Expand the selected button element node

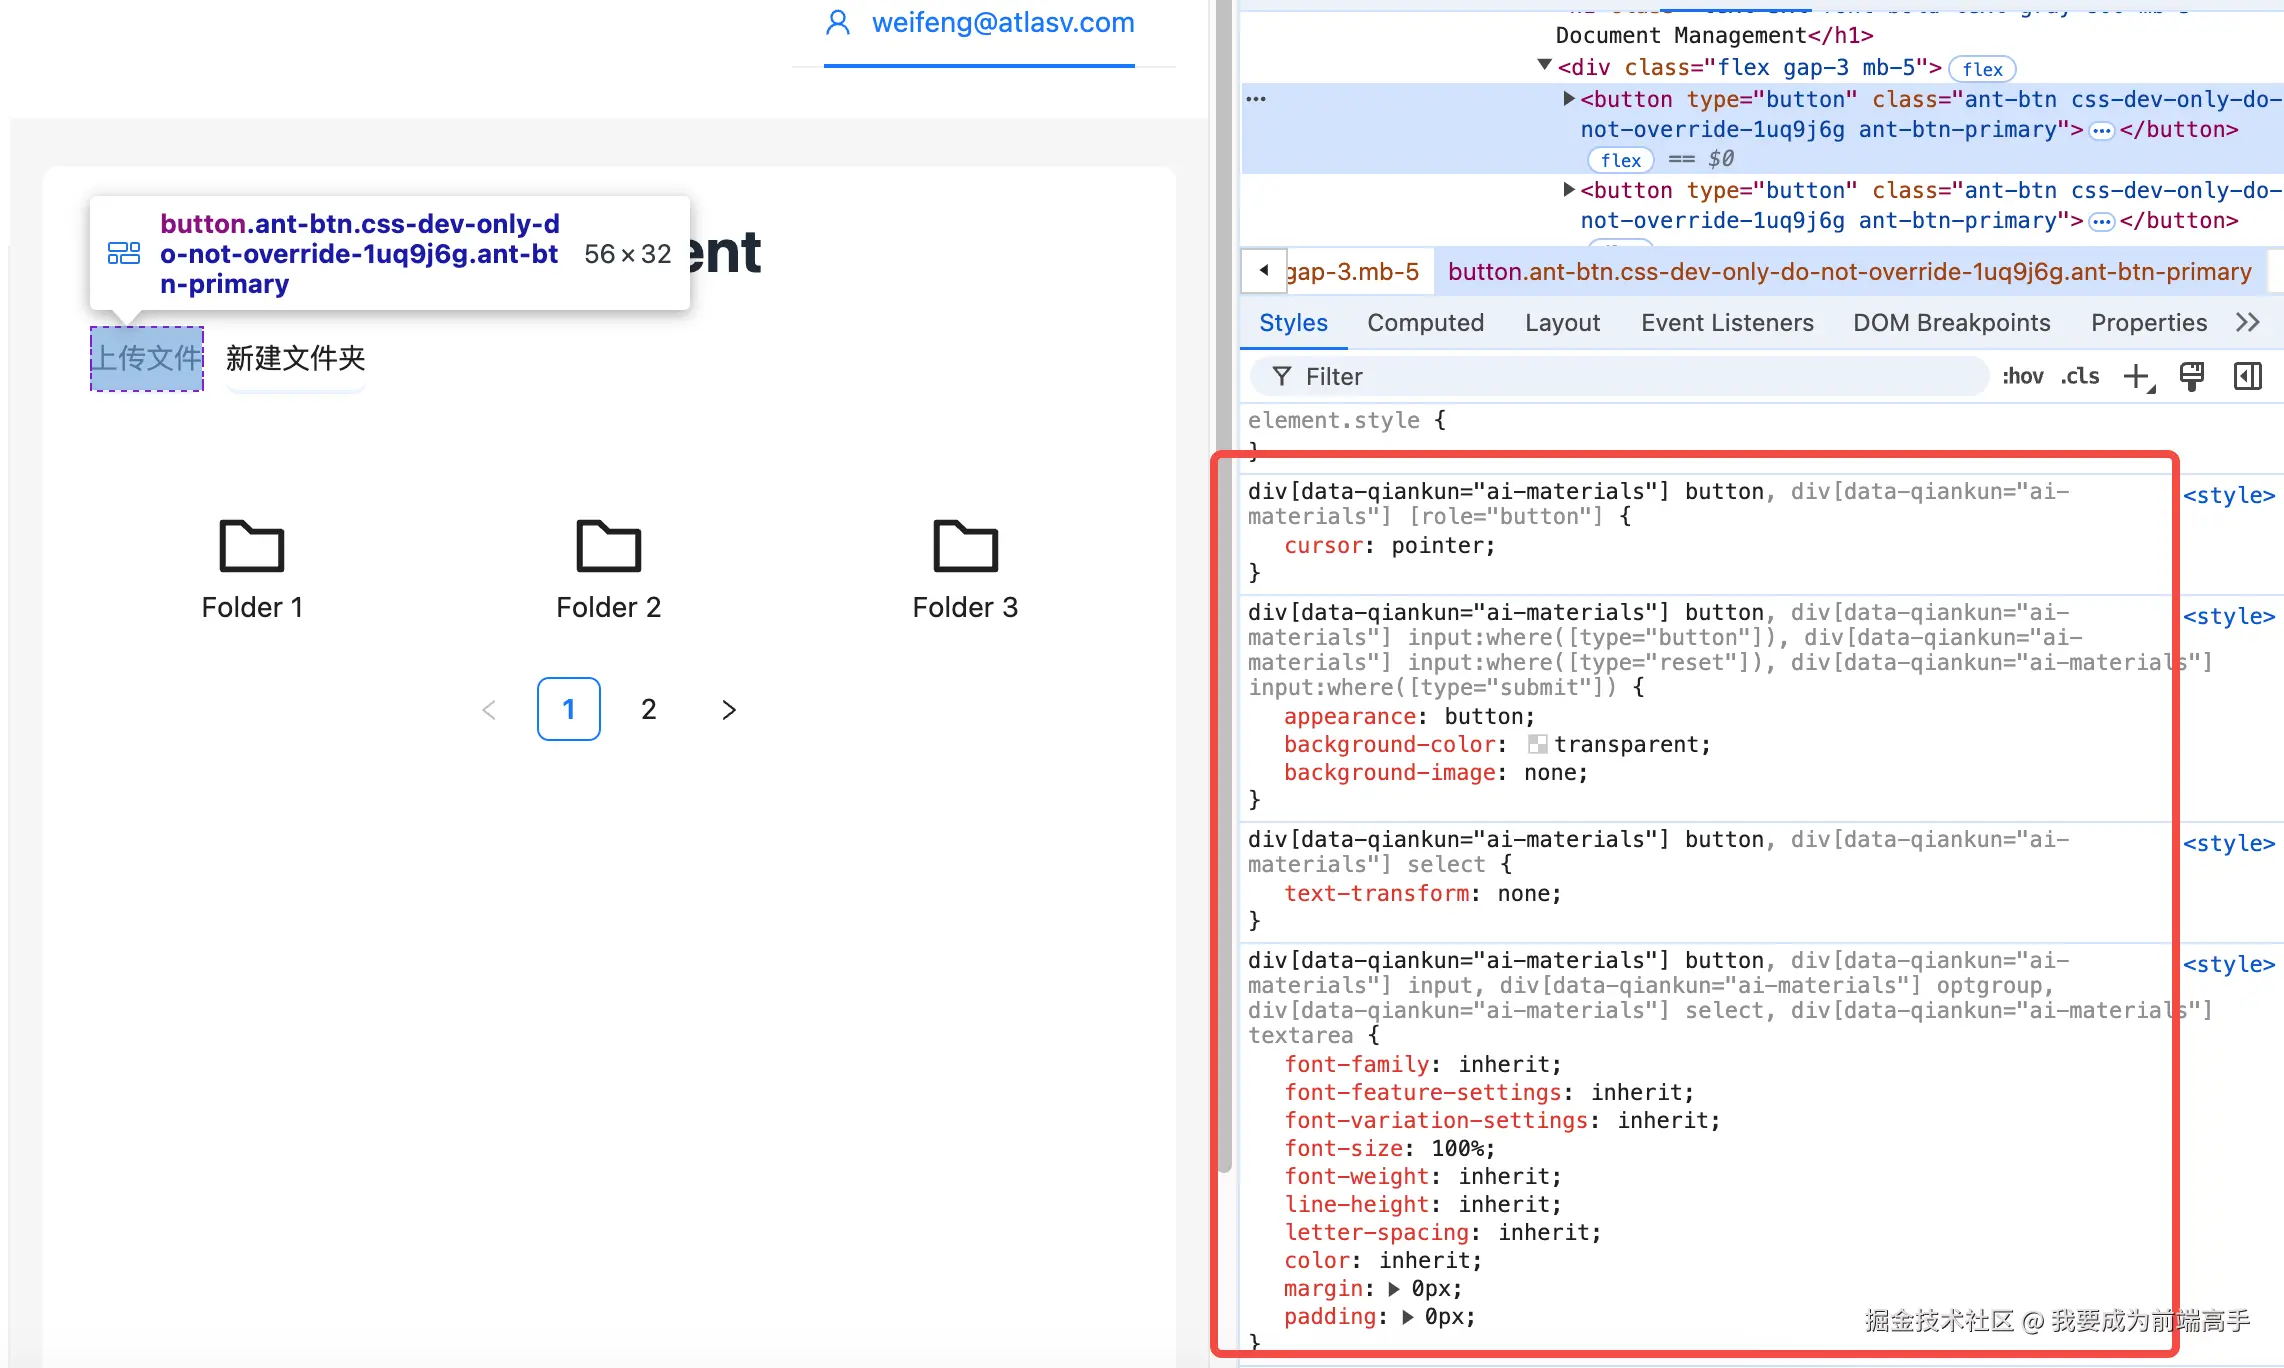point(1569,99)
